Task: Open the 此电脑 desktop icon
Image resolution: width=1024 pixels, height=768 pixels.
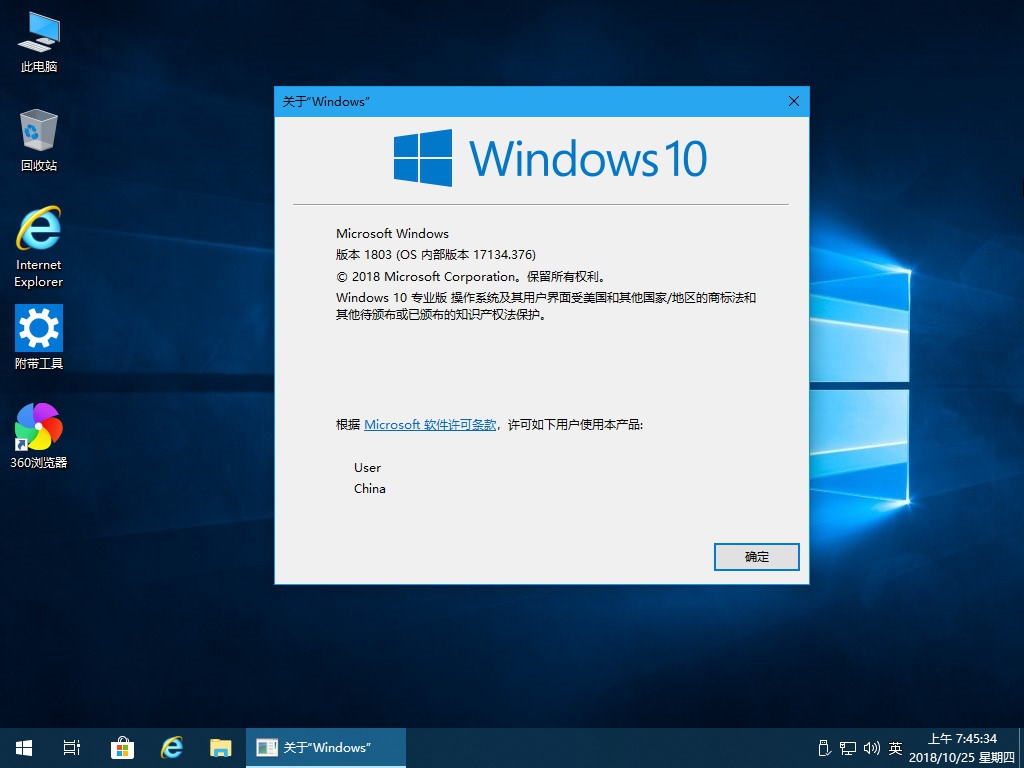Action: point(39,42)
